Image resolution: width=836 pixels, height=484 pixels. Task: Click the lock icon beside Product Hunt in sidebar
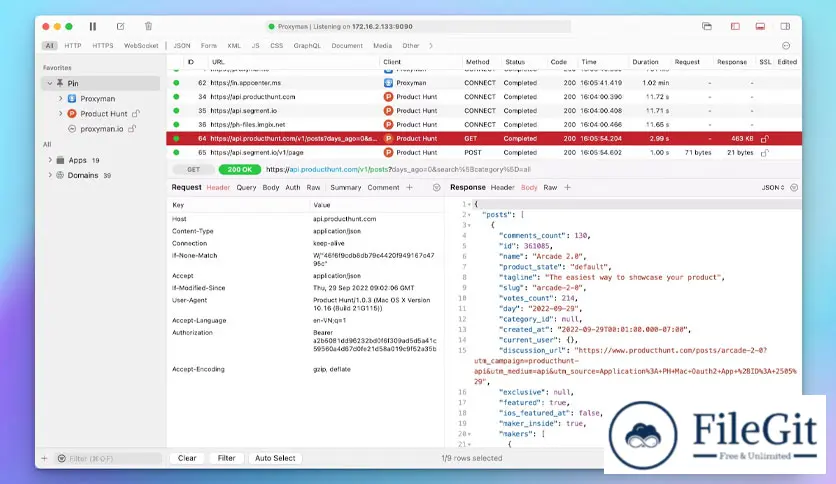(136, 114)
